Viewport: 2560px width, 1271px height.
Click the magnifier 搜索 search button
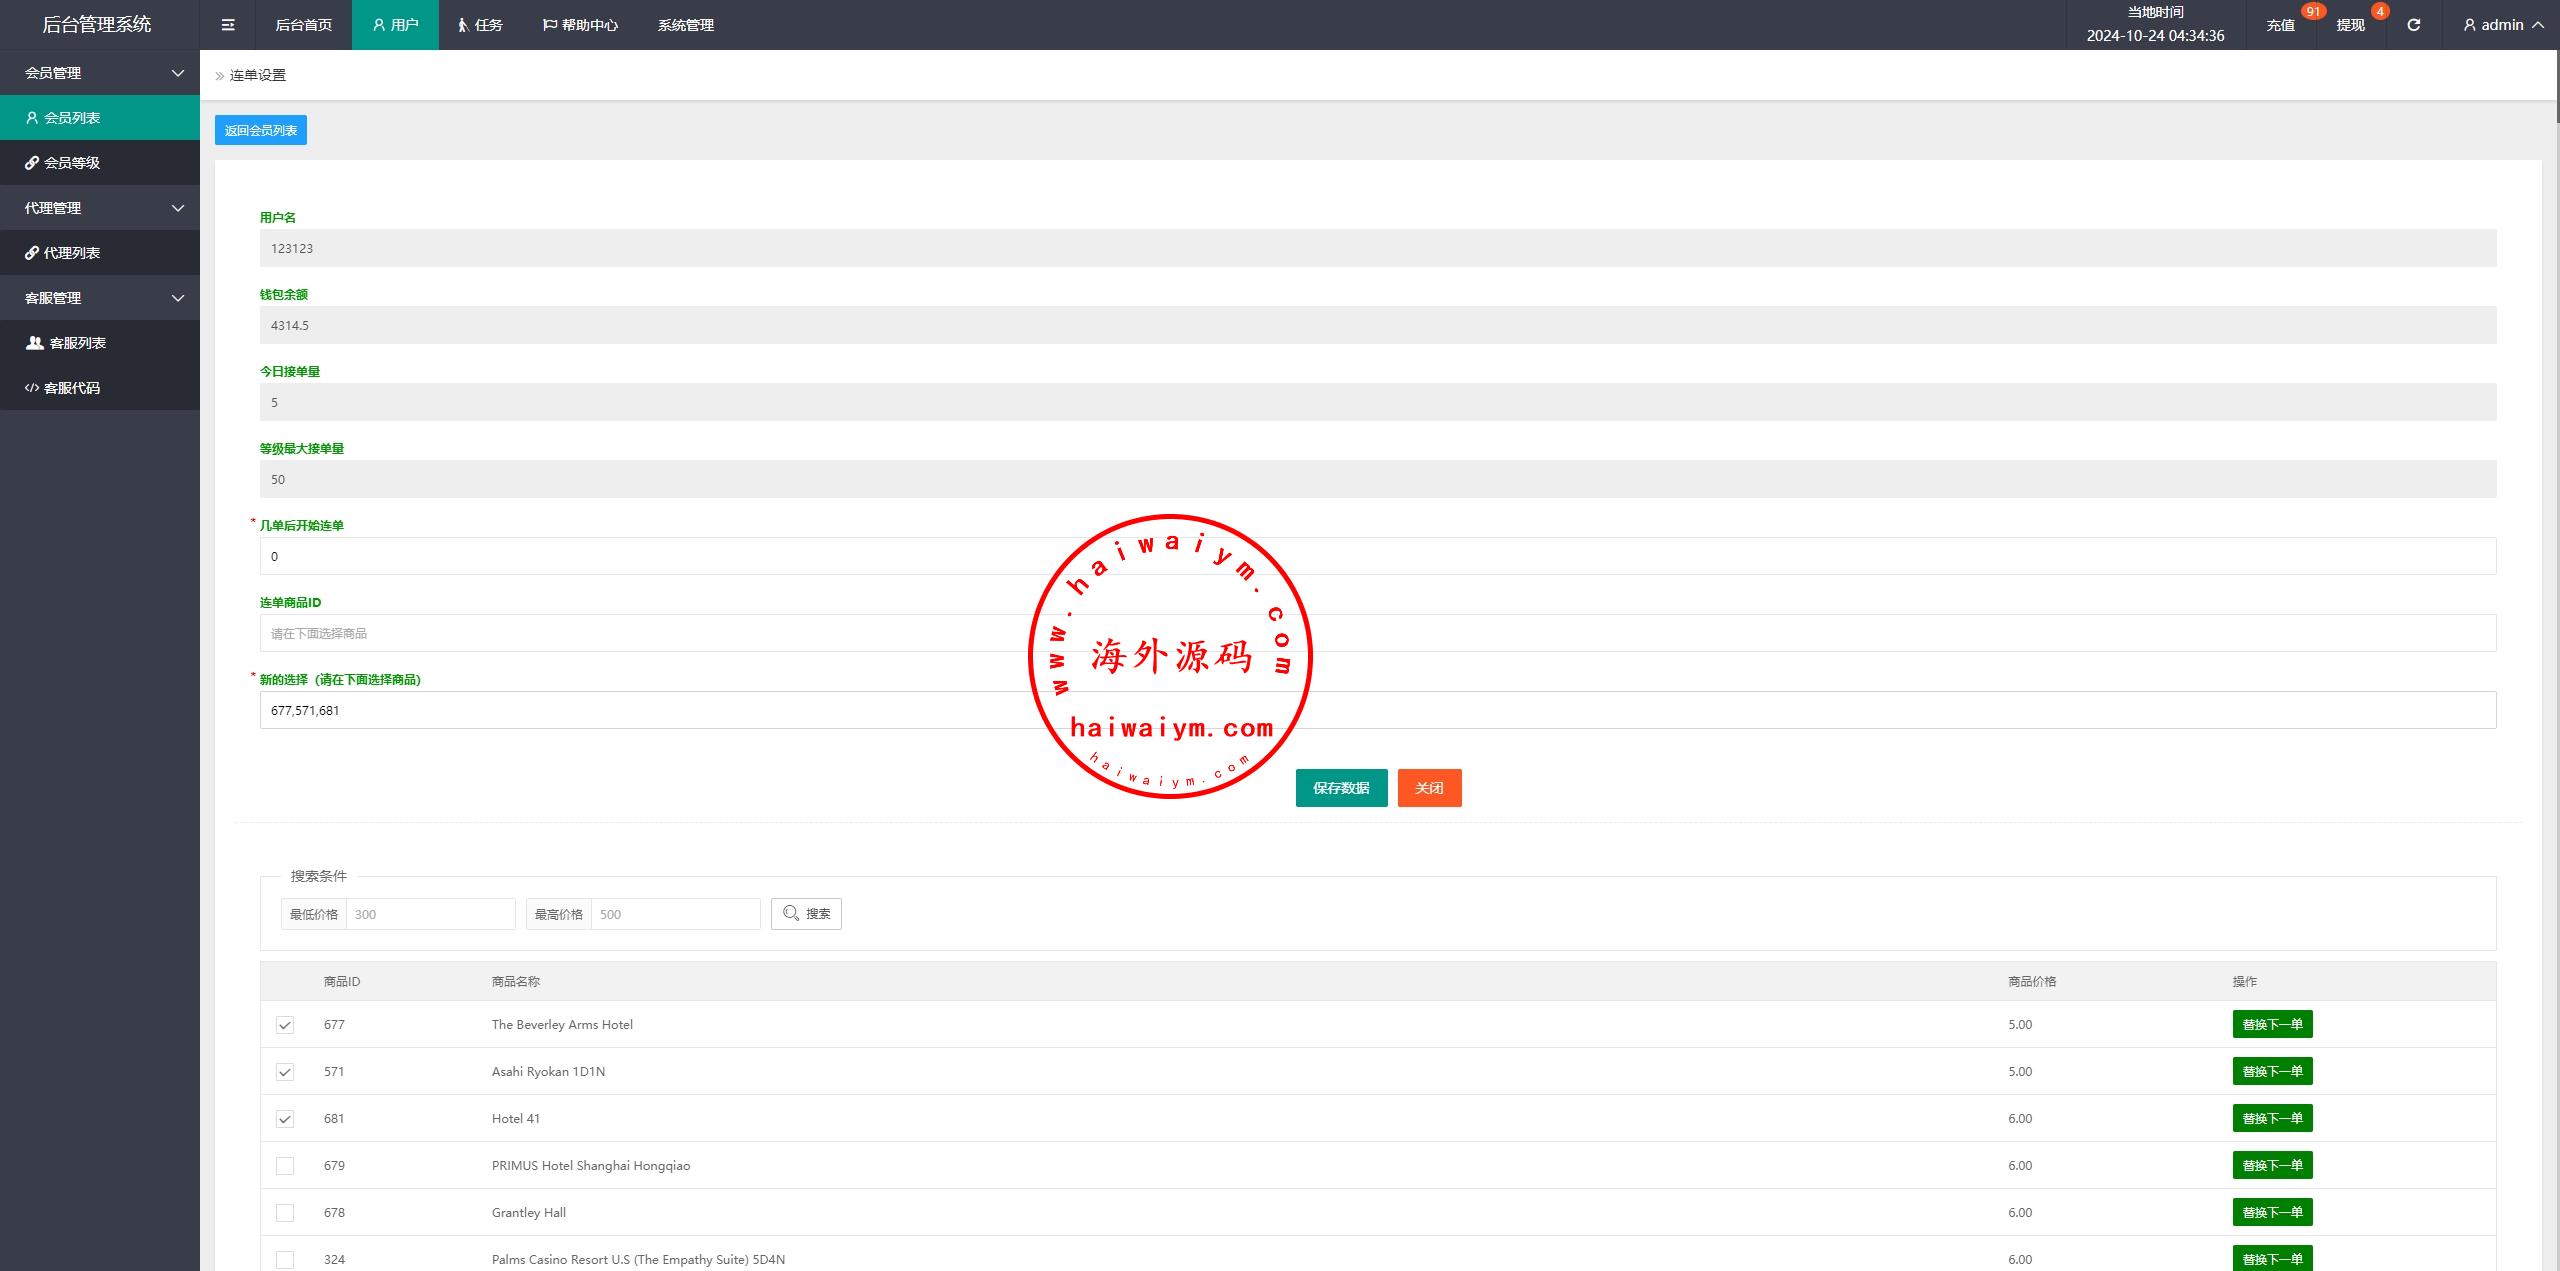coord(806,914)
